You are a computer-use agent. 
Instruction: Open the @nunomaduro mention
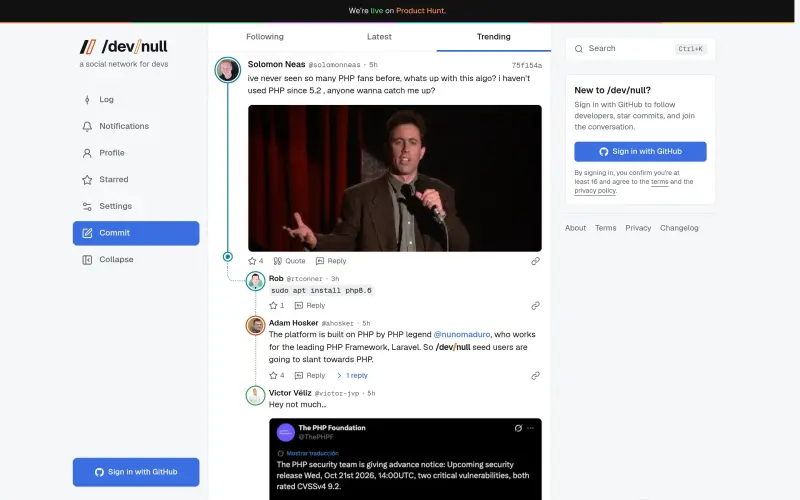(x=462, y=335)
